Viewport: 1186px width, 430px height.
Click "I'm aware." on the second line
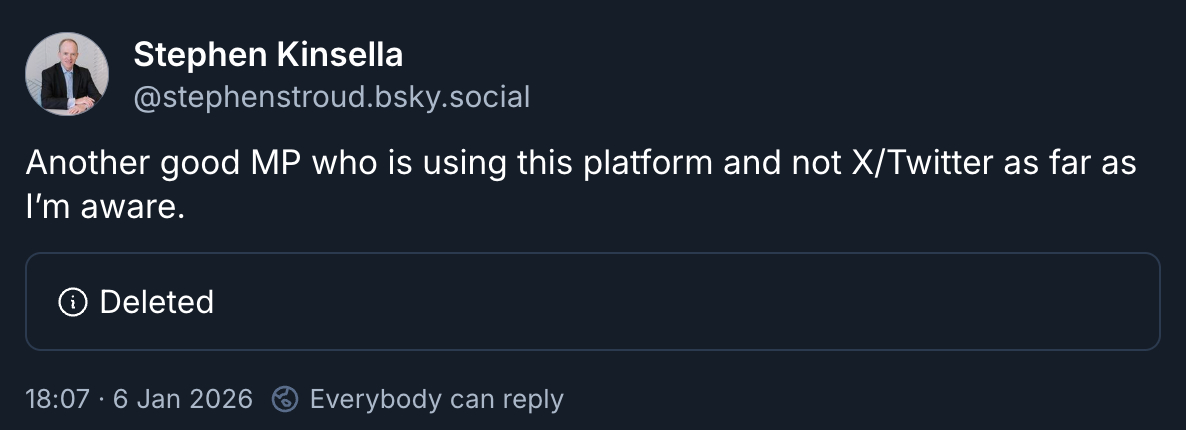pyautogui.click(x=106, y=208)
